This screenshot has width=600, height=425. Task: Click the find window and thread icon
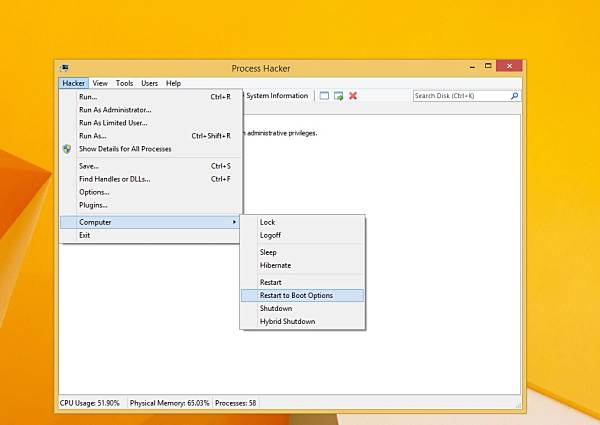tap(338, 96)
